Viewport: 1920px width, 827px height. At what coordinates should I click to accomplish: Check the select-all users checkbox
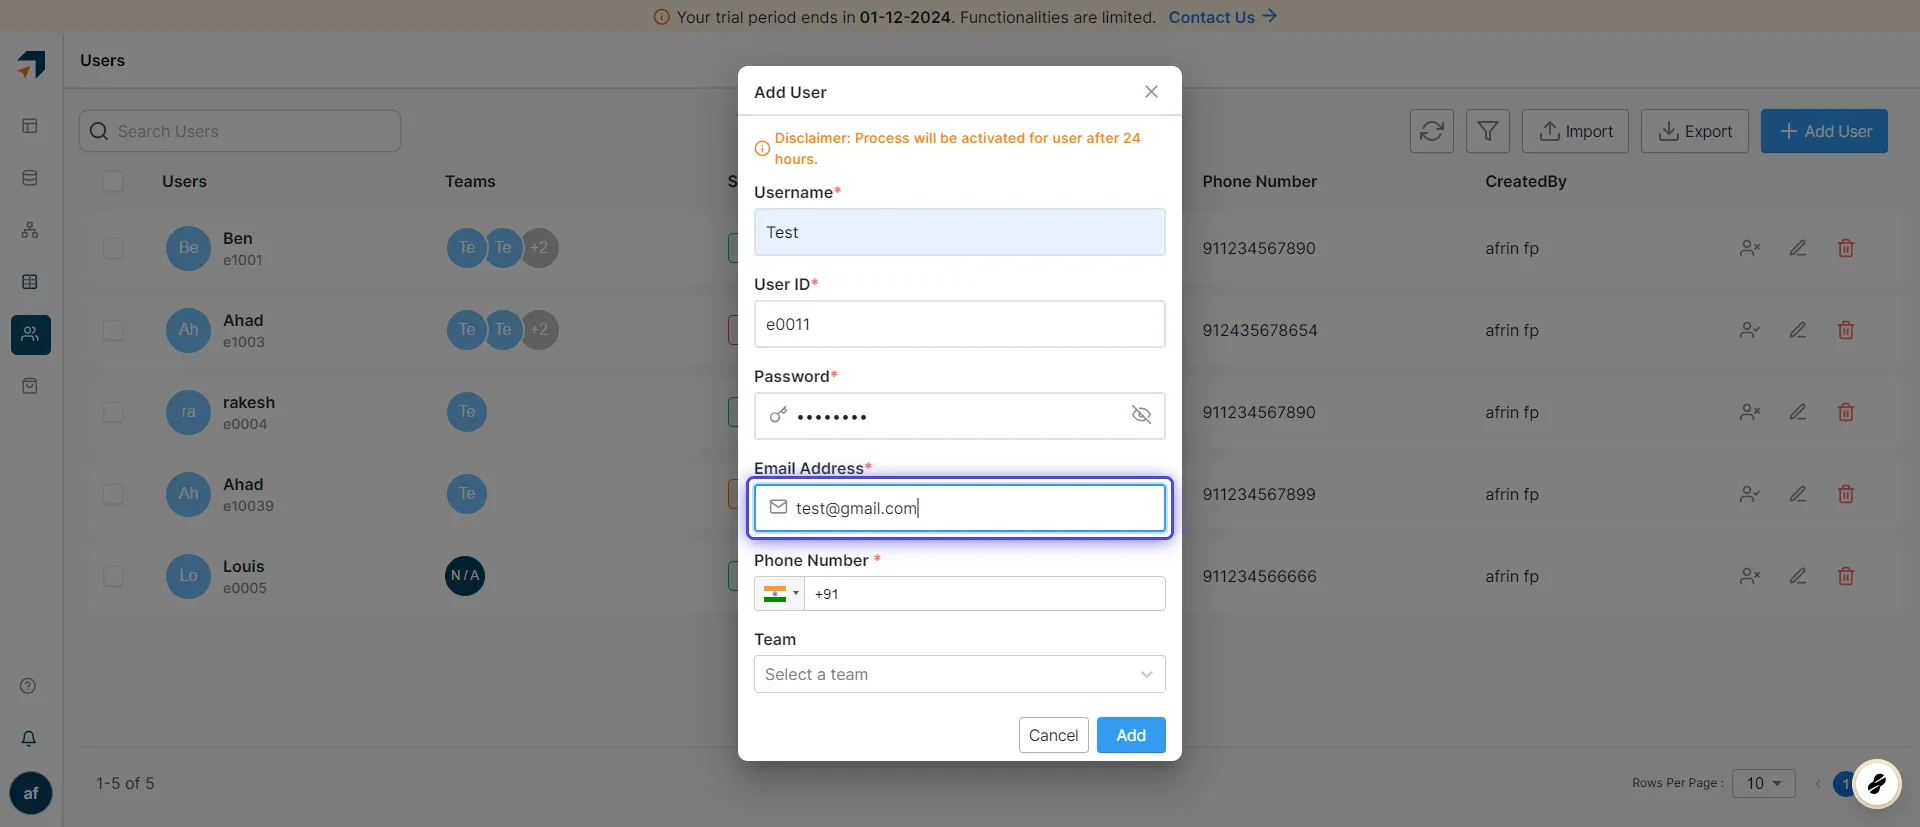tap(113, 181)
